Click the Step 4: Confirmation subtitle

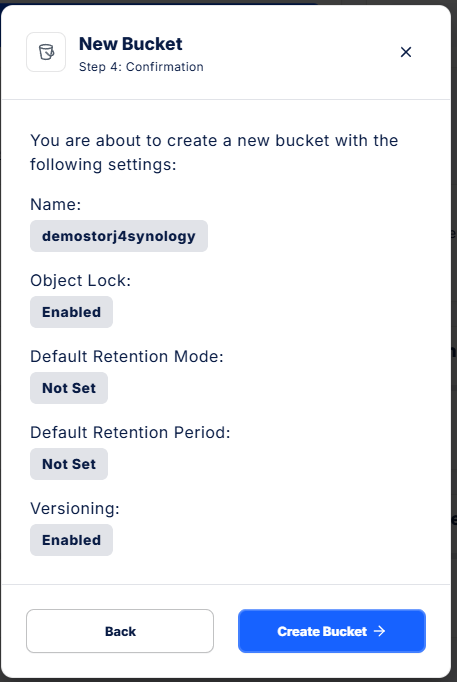pos(141,67)
